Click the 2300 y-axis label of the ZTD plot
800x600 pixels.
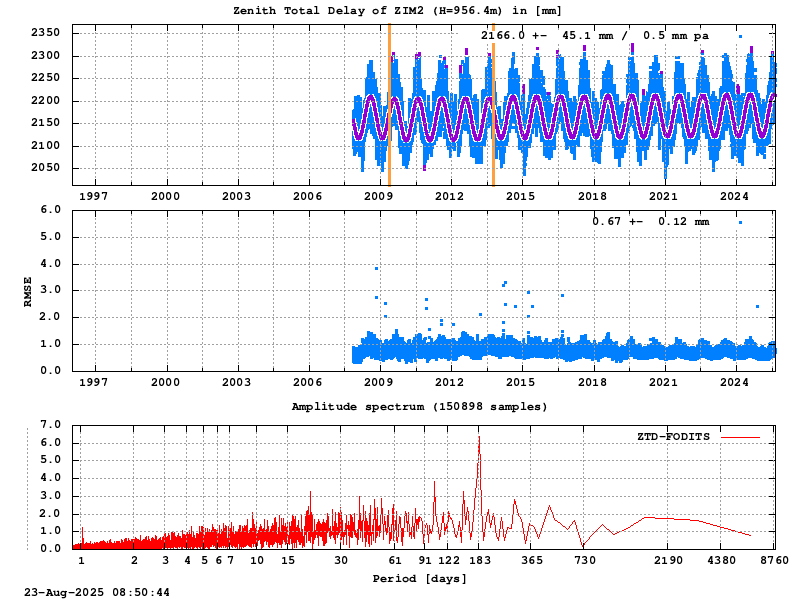pyautogui.click(x=45, y=56)
